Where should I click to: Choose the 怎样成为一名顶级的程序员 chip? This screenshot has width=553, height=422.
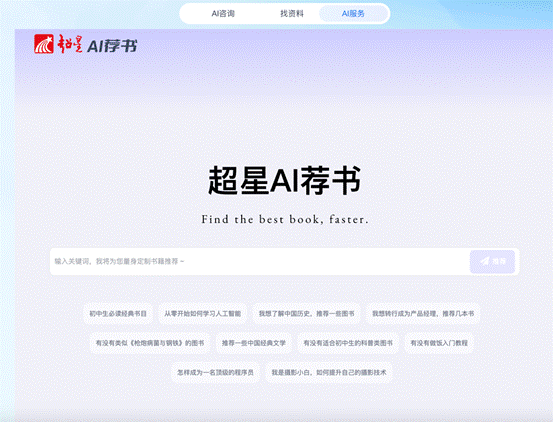215,372
